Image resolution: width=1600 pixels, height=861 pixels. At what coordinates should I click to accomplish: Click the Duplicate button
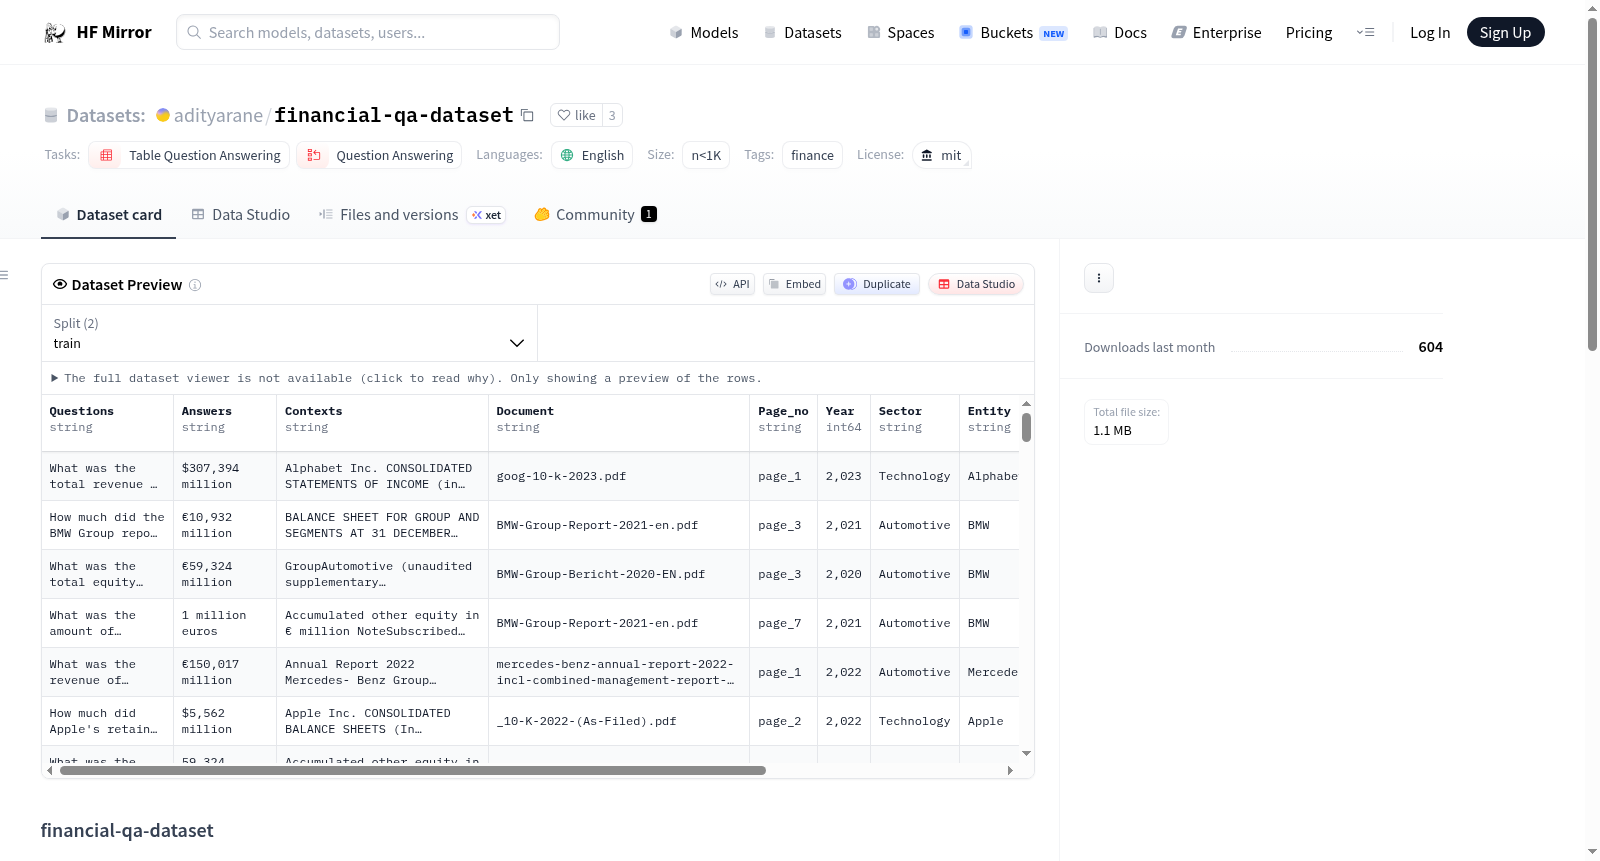877,284
